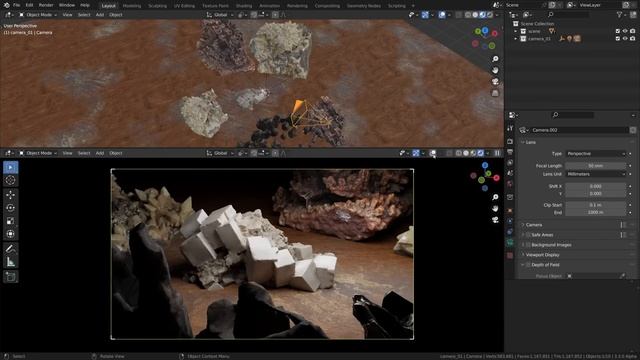This screenshot has width=640, height=360.
Task: Select the Add Cube tool in left toolbar
Action: pyautogui.click(x=11, y=277)
